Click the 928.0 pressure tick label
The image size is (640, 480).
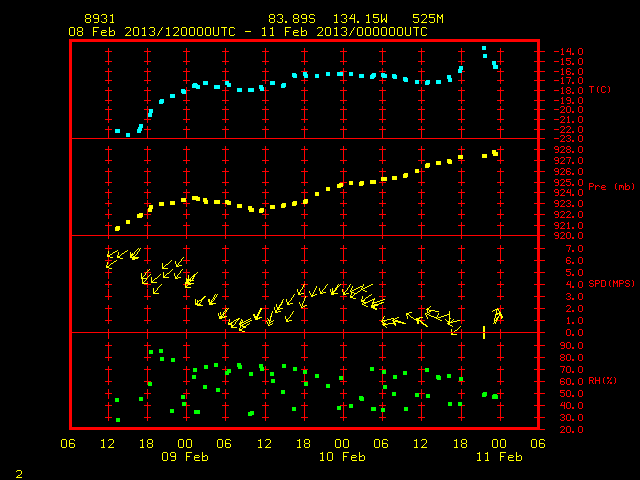click(x=568, y=150)
